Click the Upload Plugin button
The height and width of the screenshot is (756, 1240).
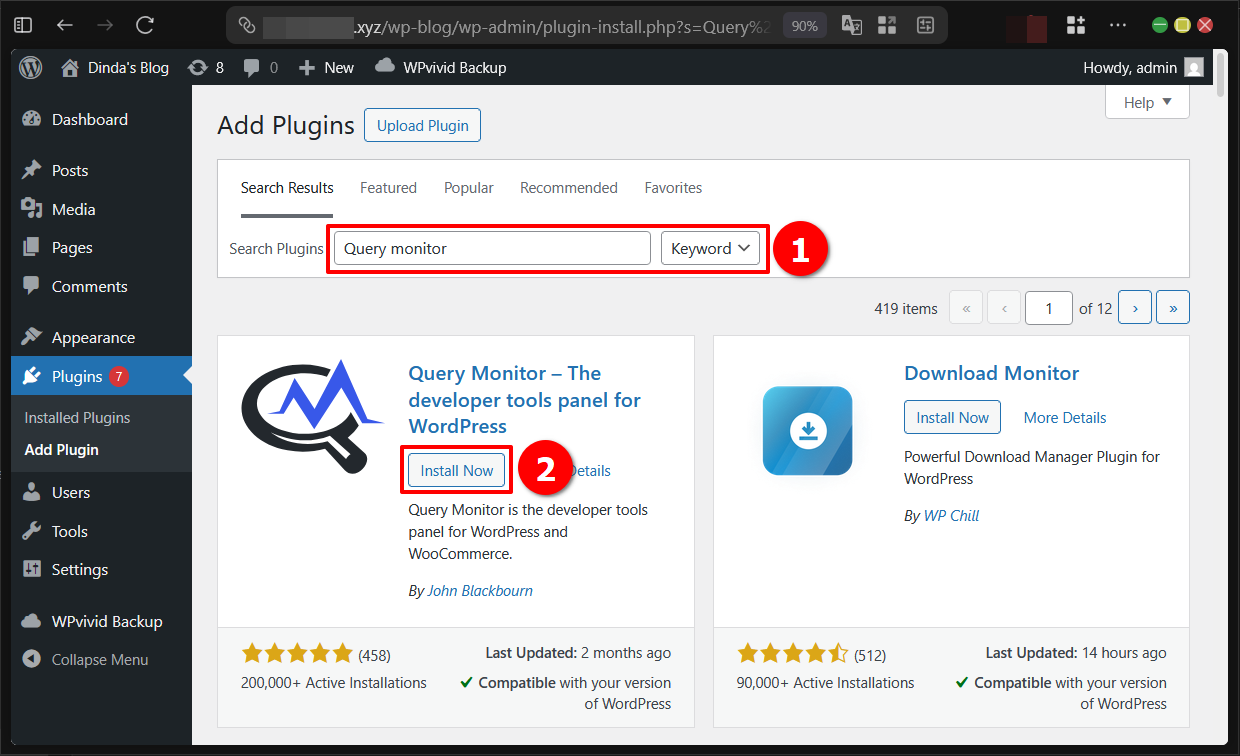click(422, 125)
